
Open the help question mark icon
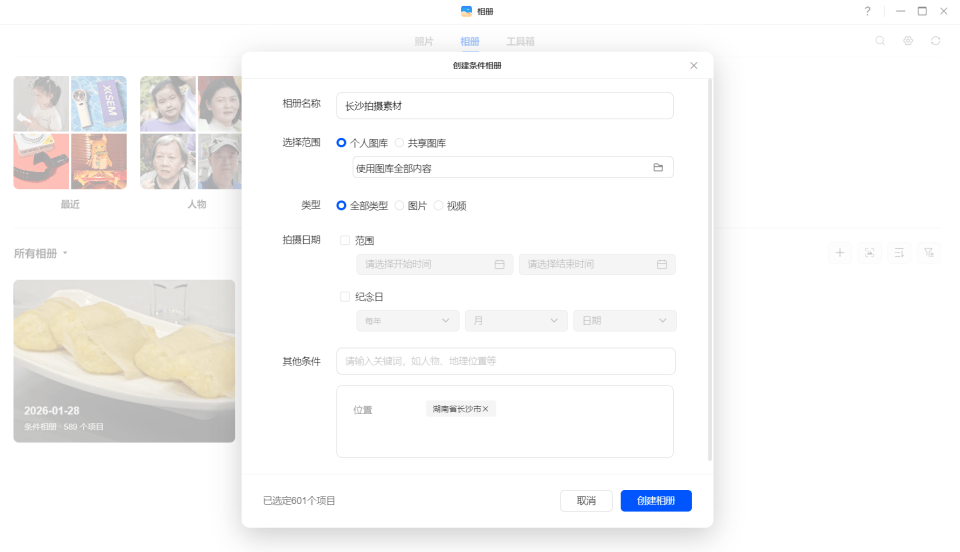[x=868, y=11]
